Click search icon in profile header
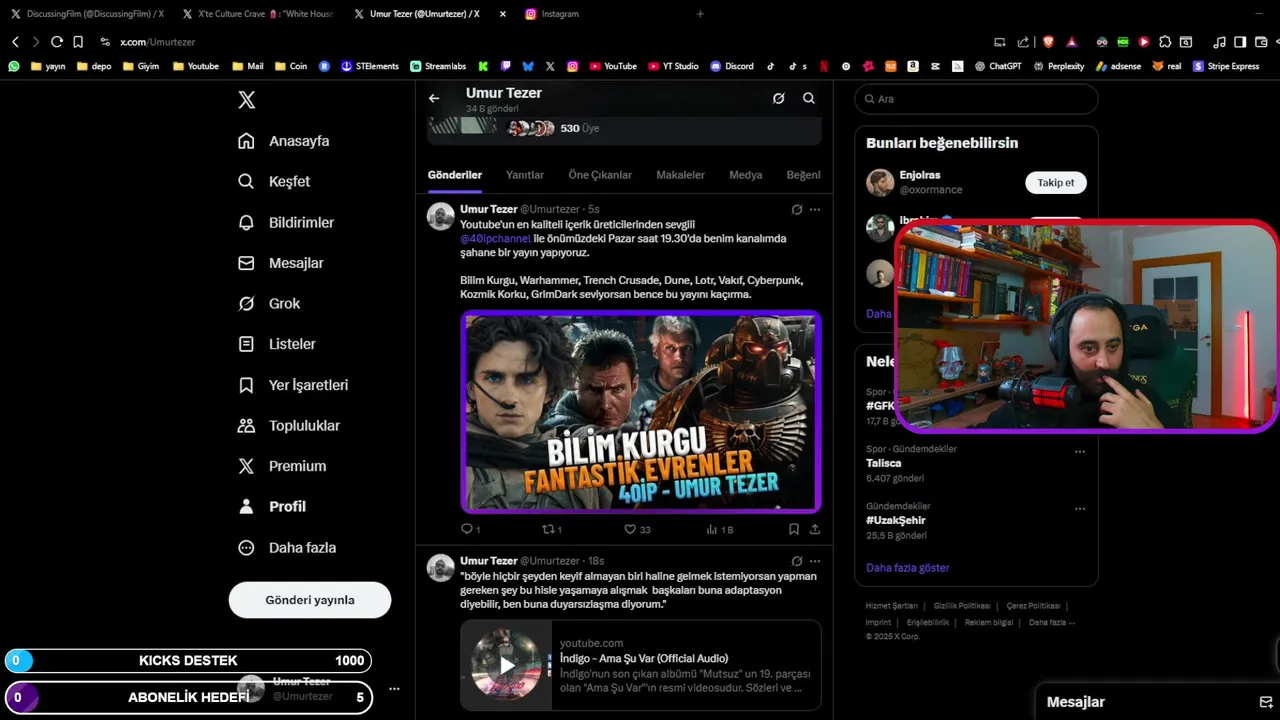The image size is (1280, 720). [x=808, y=98]
